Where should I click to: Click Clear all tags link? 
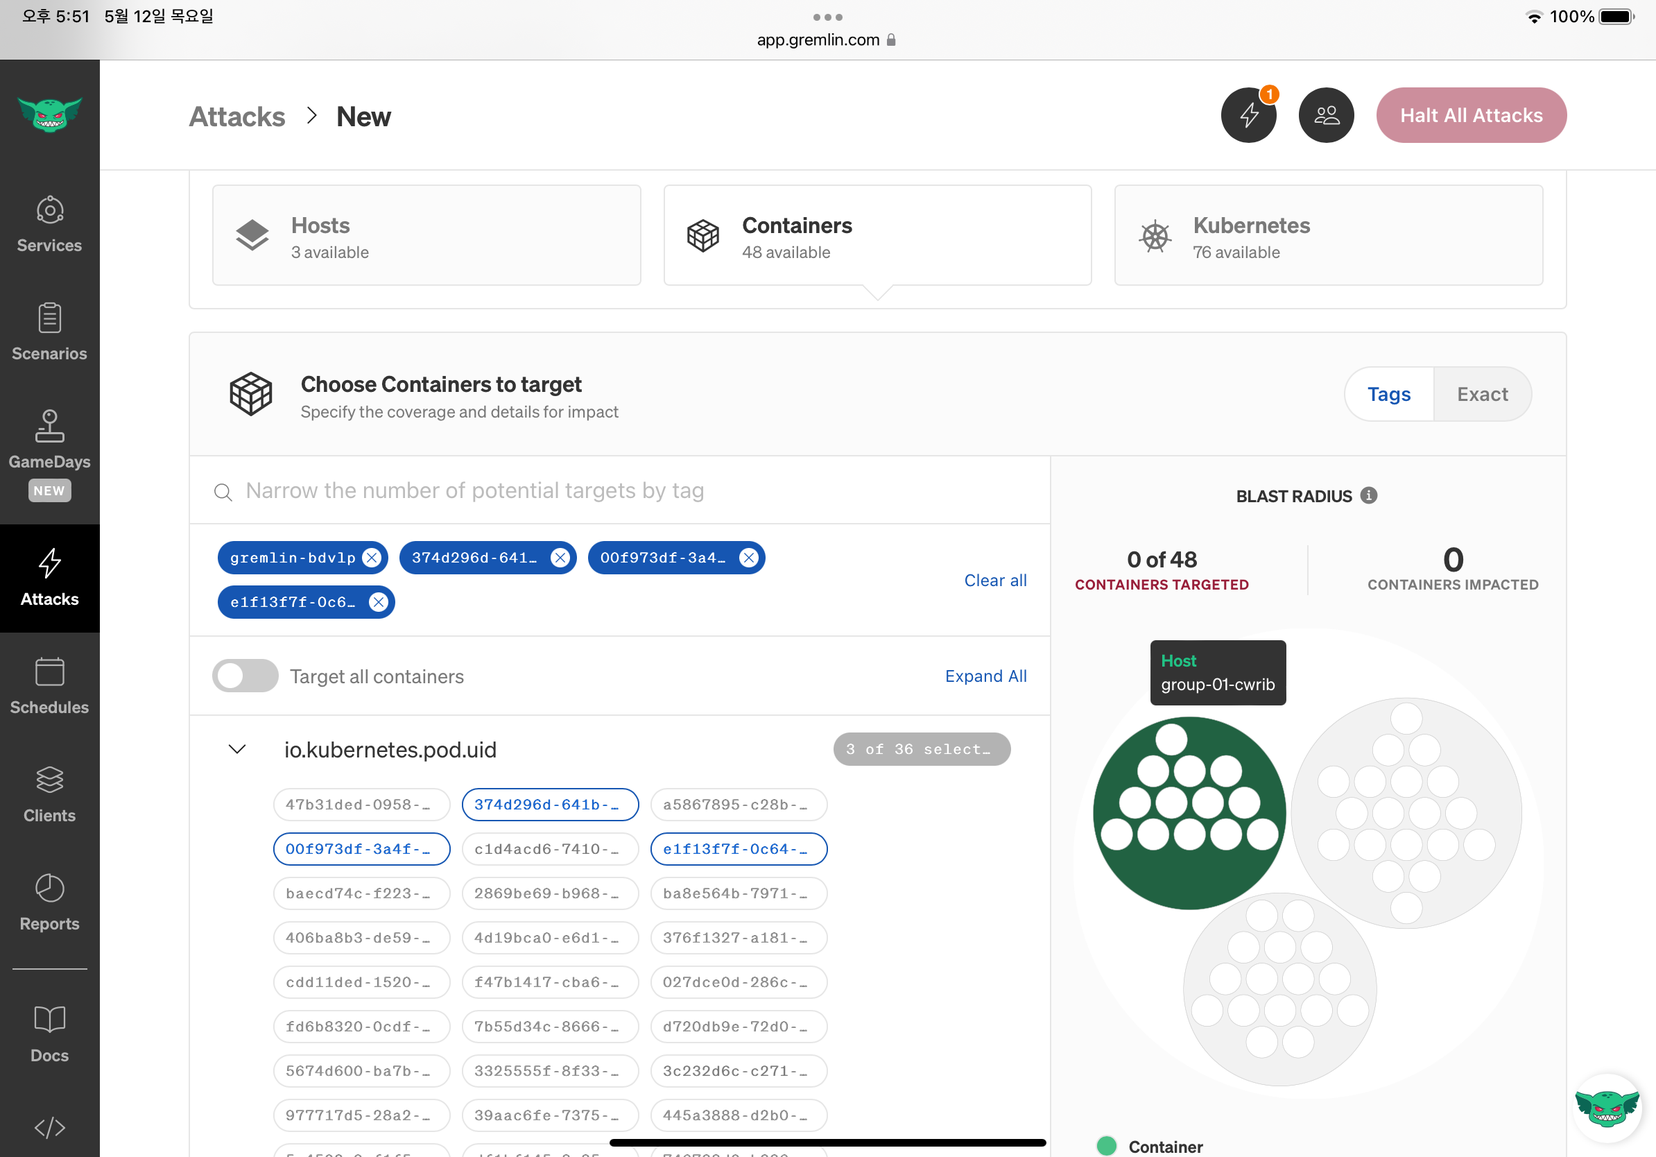pos(995,580)
